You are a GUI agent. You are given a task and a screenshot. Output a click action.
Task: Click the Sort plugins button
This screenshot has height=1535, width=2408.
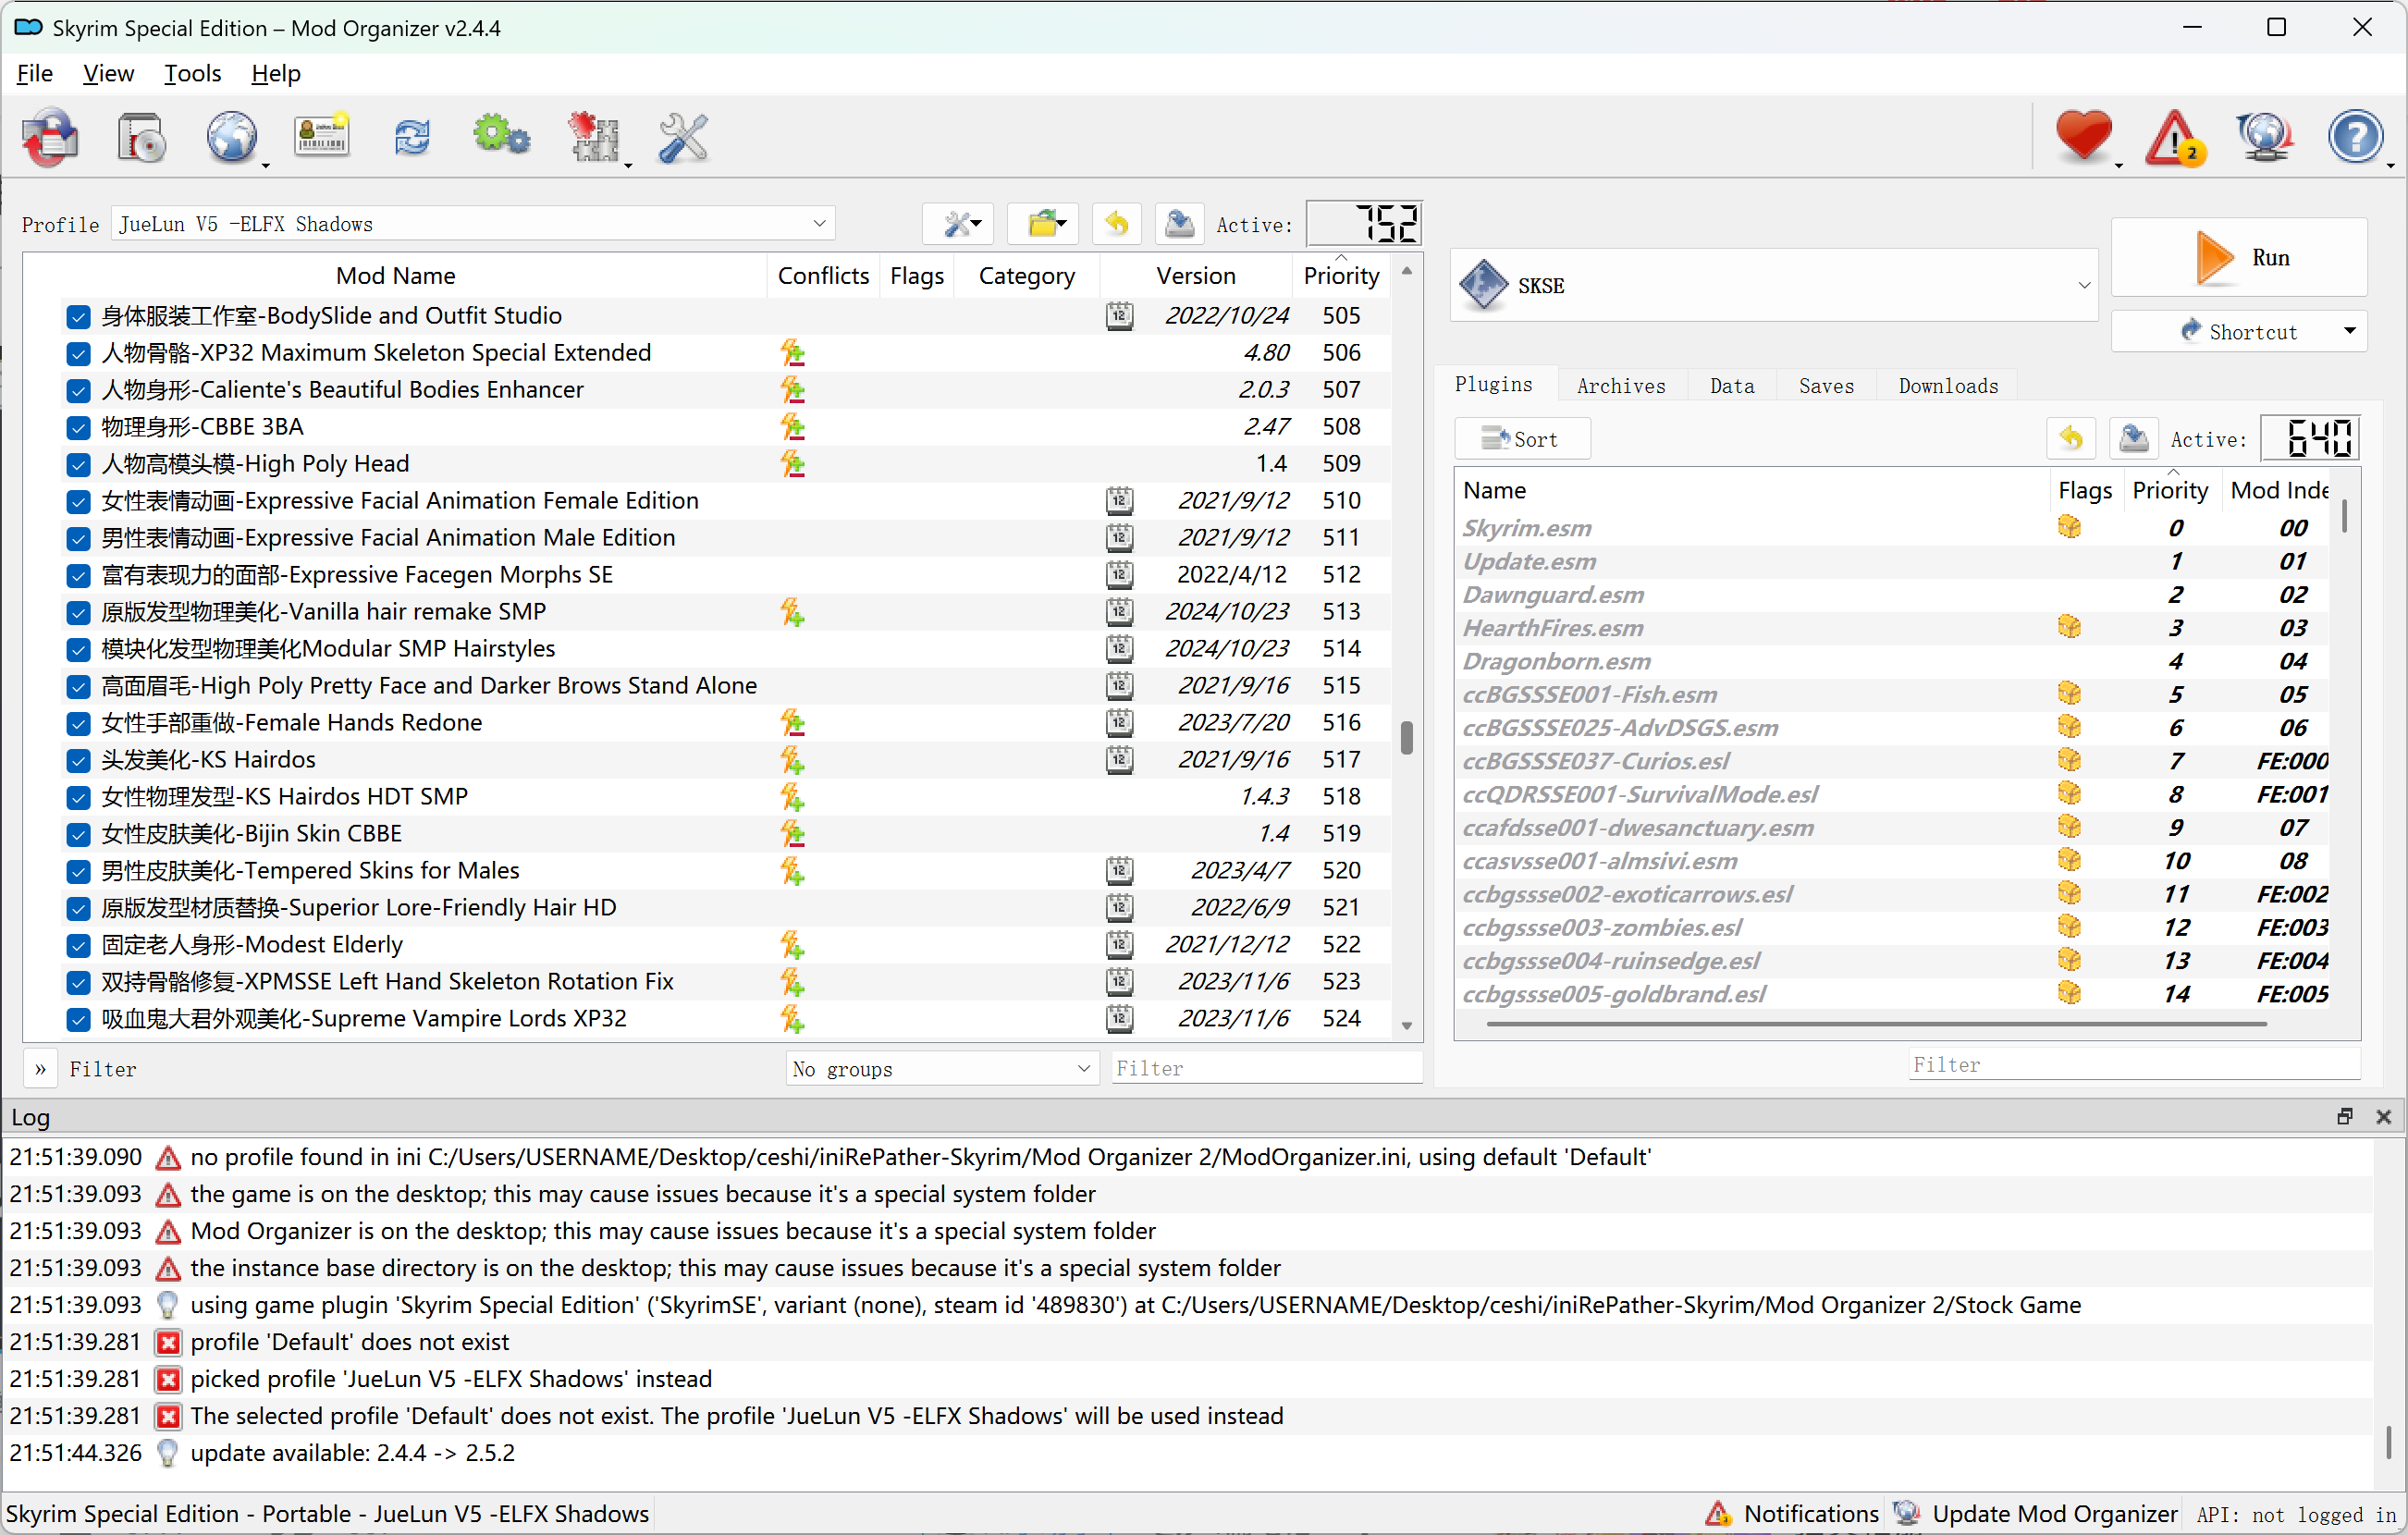tap(1521, 439)
